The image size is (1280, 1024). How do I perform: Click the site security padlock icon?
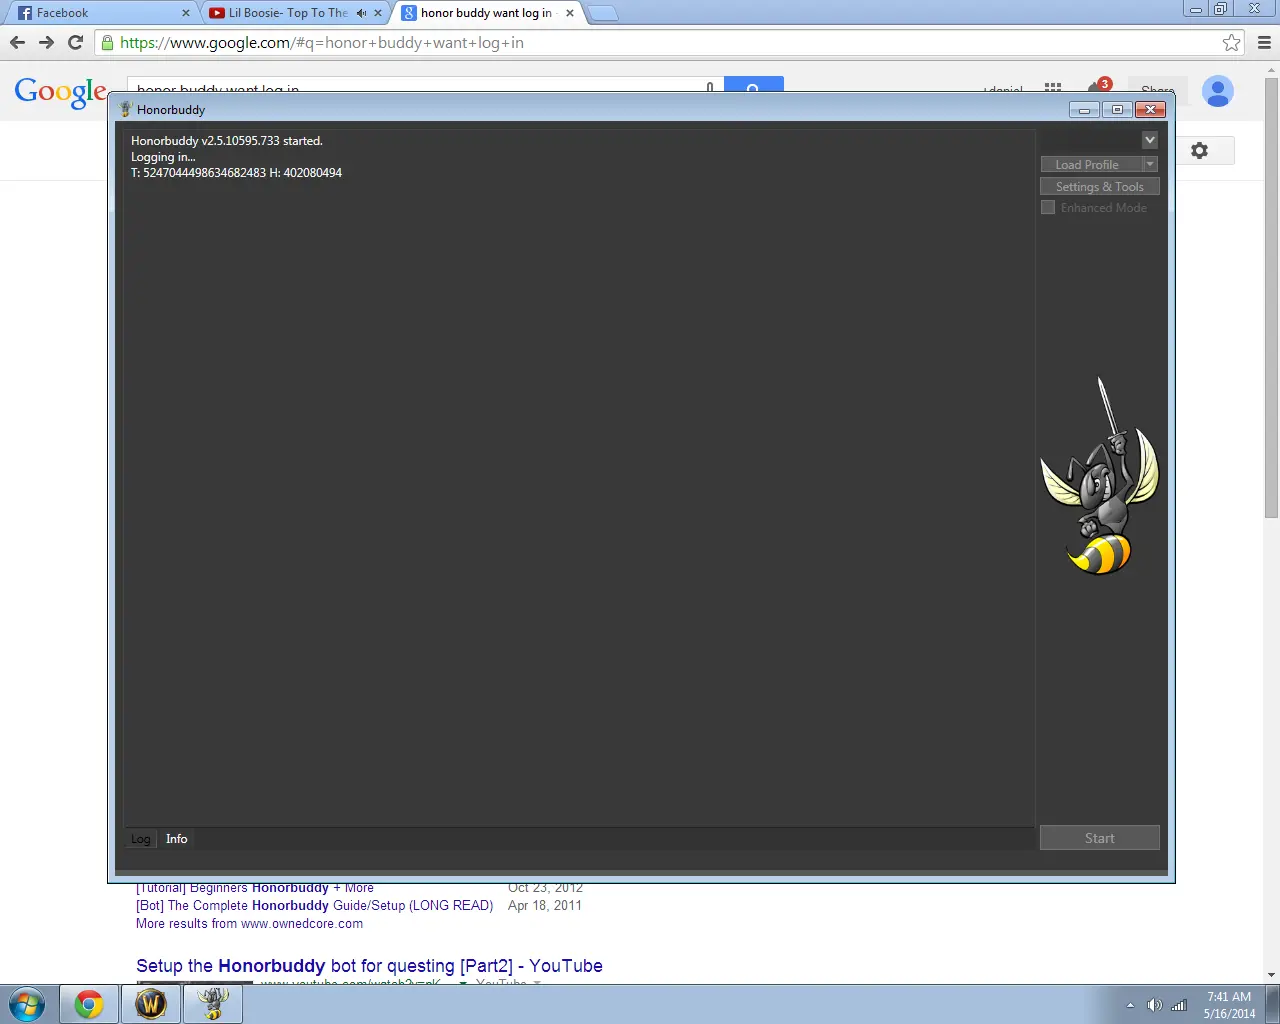pos(107,42)
